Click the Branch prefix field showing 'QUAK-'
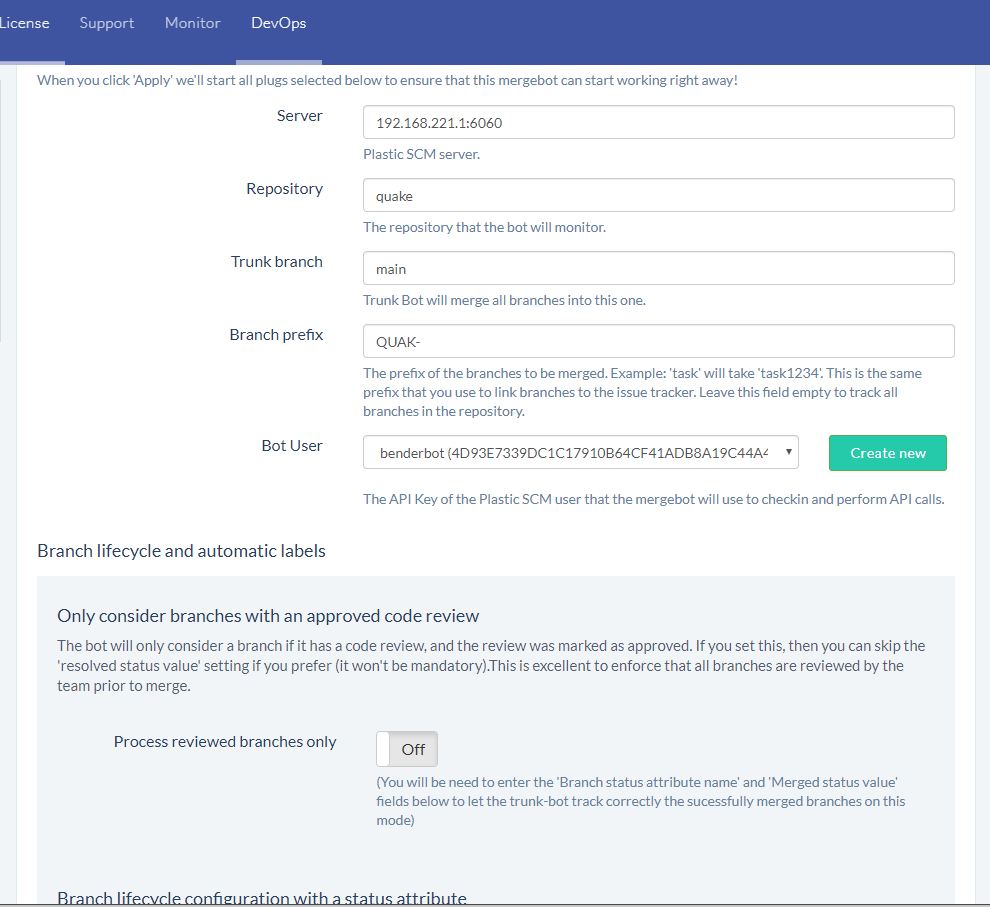Viewport: 990px width, 907px height. (x=658, y=340)
